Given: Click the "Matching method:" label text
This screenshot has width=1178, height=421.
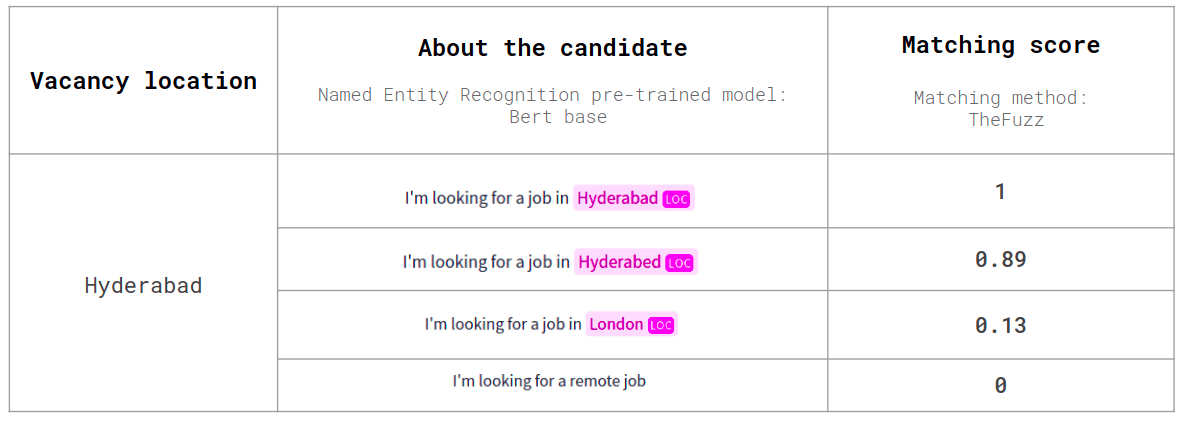Looking at the screenshot, I should (x=1000, y=98).
